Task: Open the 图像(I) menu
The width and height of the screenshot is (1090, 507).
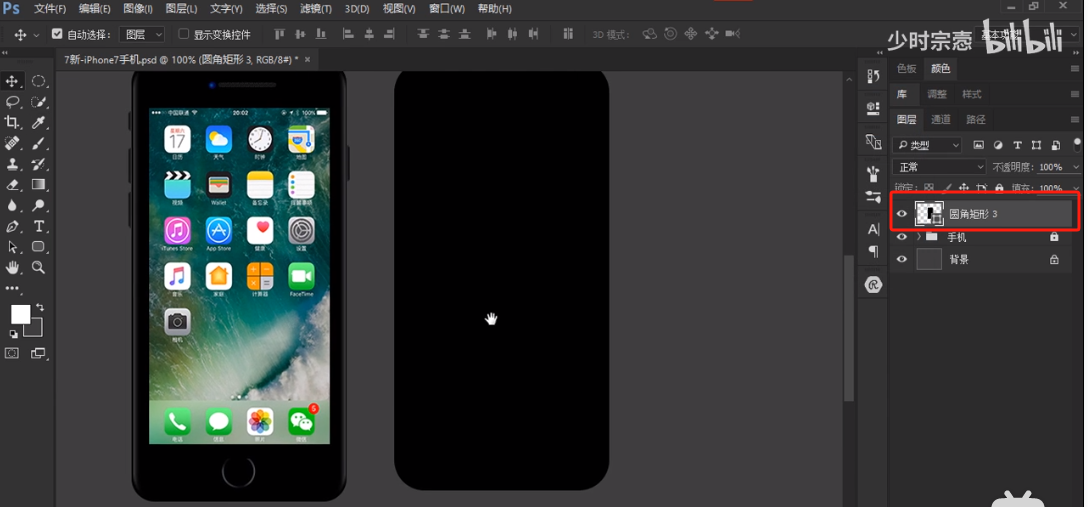Action: click(138, 9)
